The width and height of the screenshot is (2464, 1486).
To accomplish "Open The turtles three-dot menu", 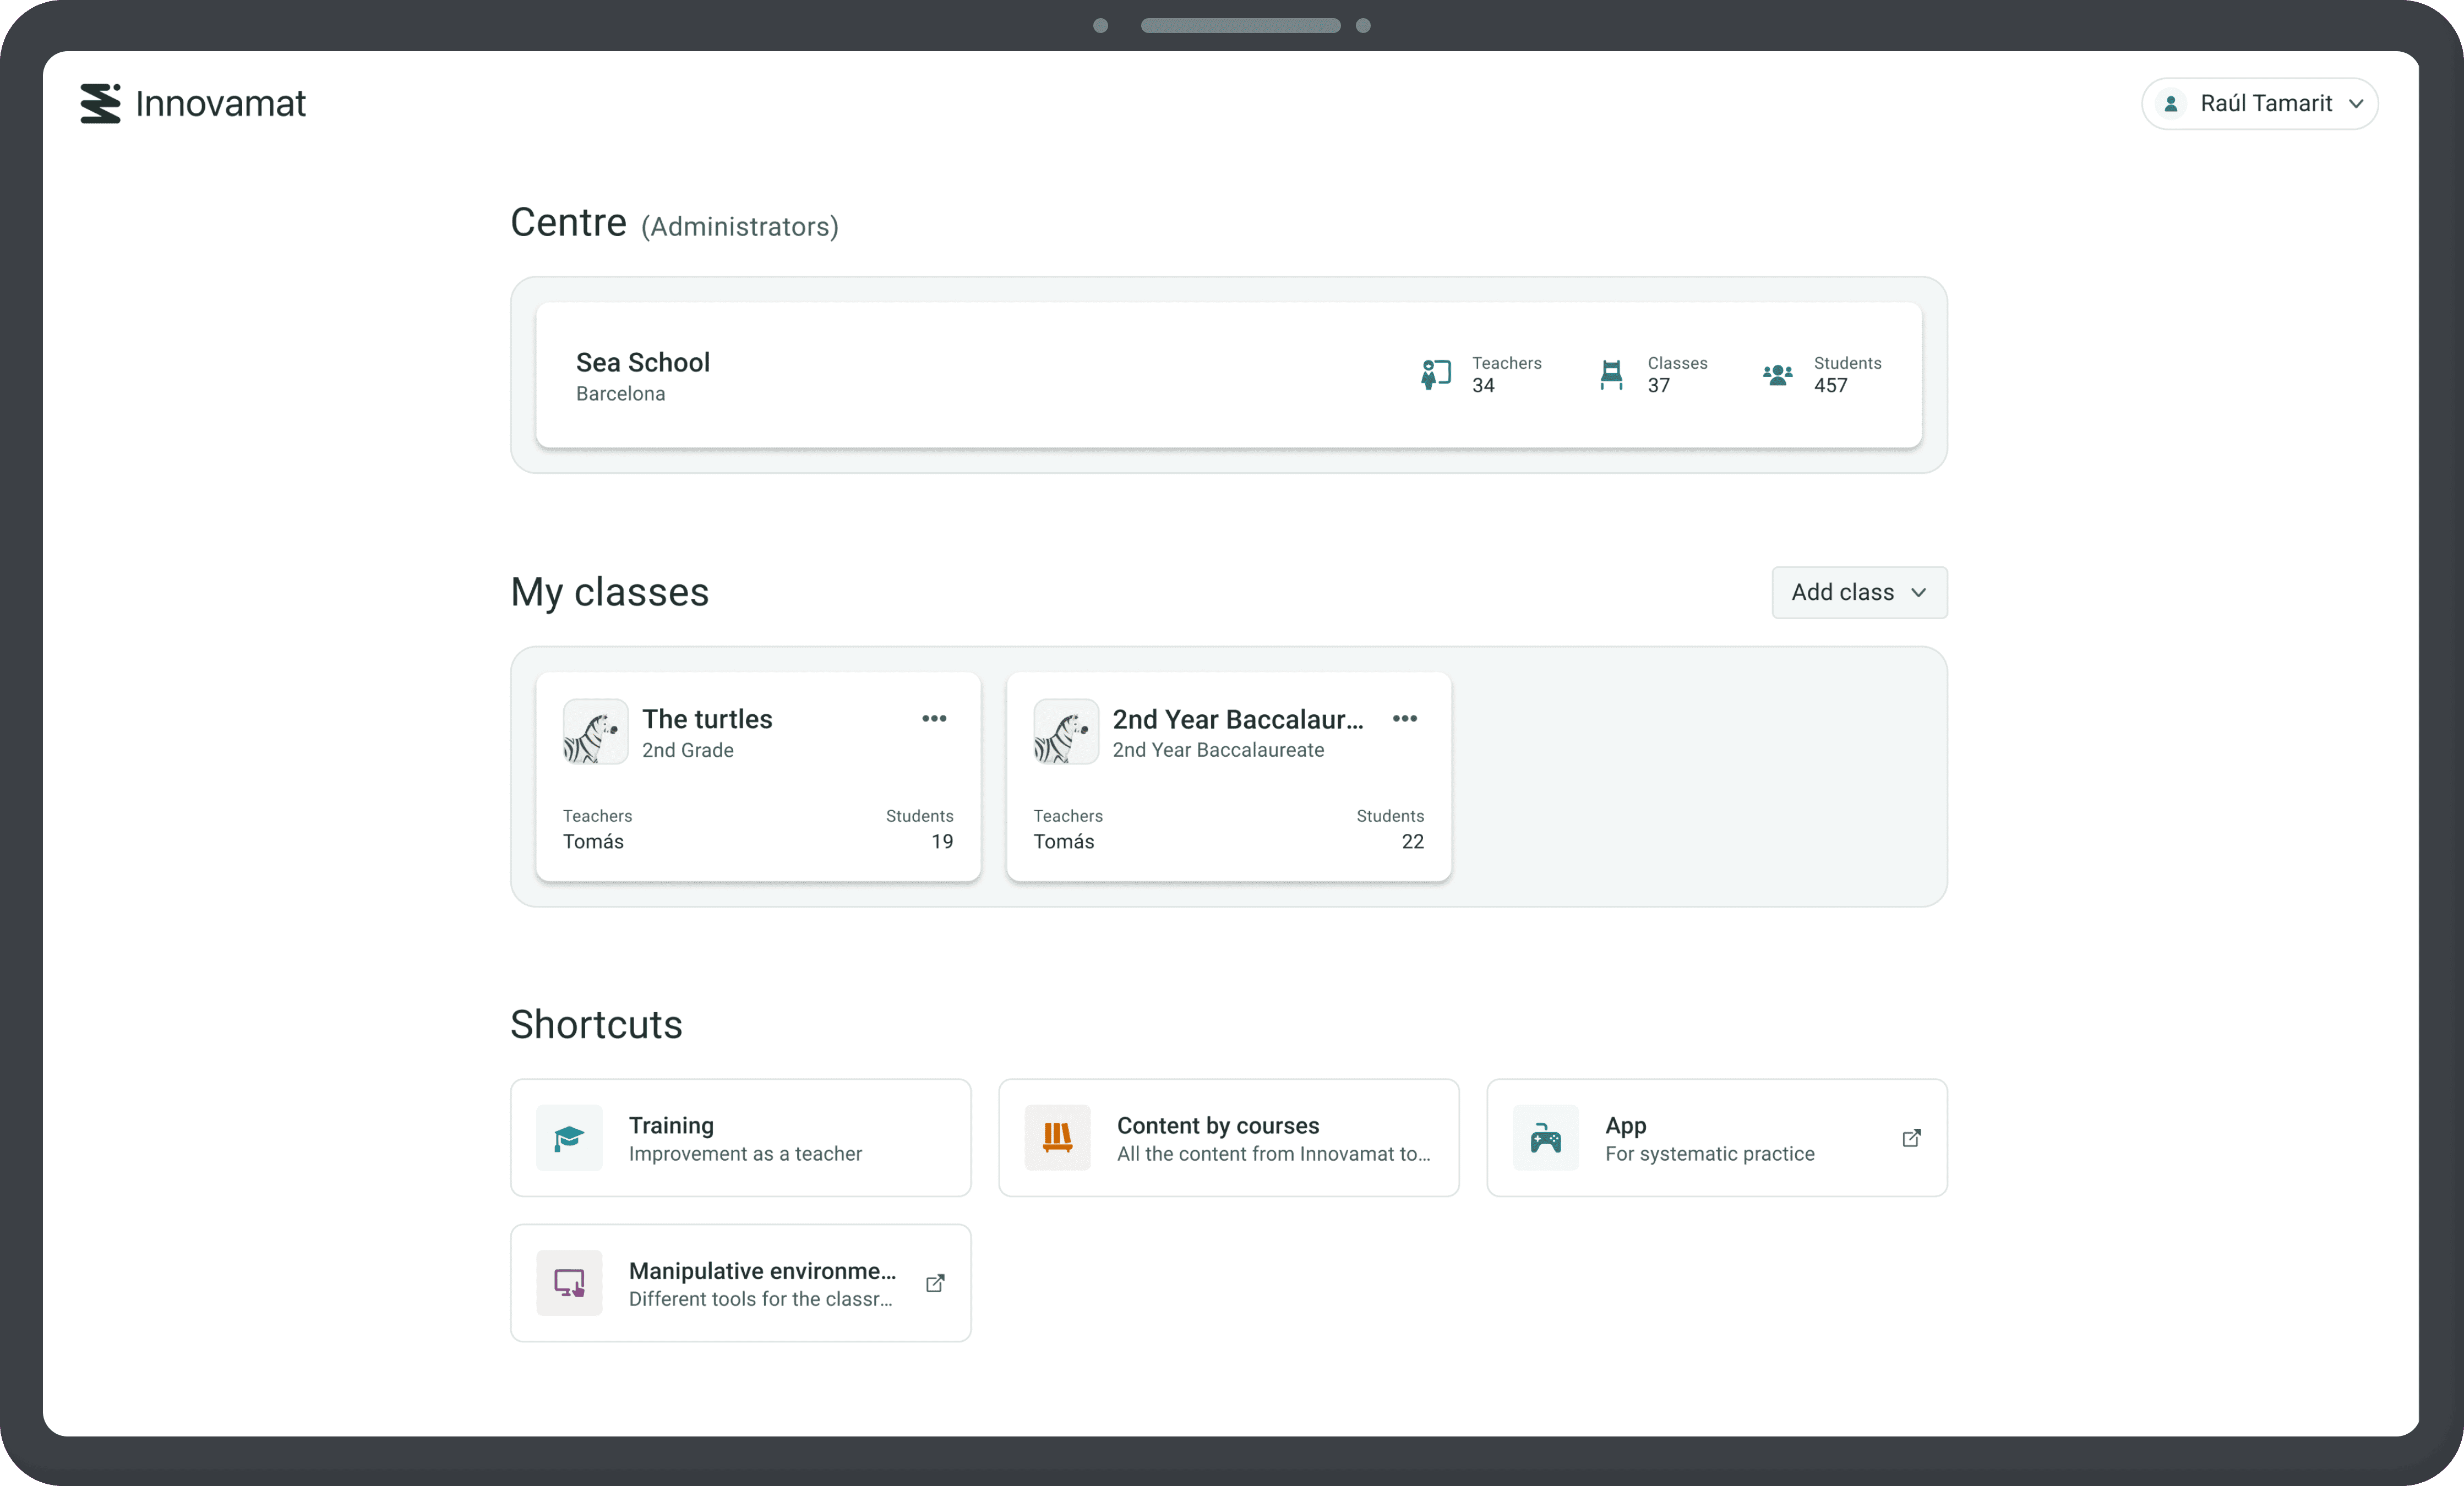I will click(934, 718).
